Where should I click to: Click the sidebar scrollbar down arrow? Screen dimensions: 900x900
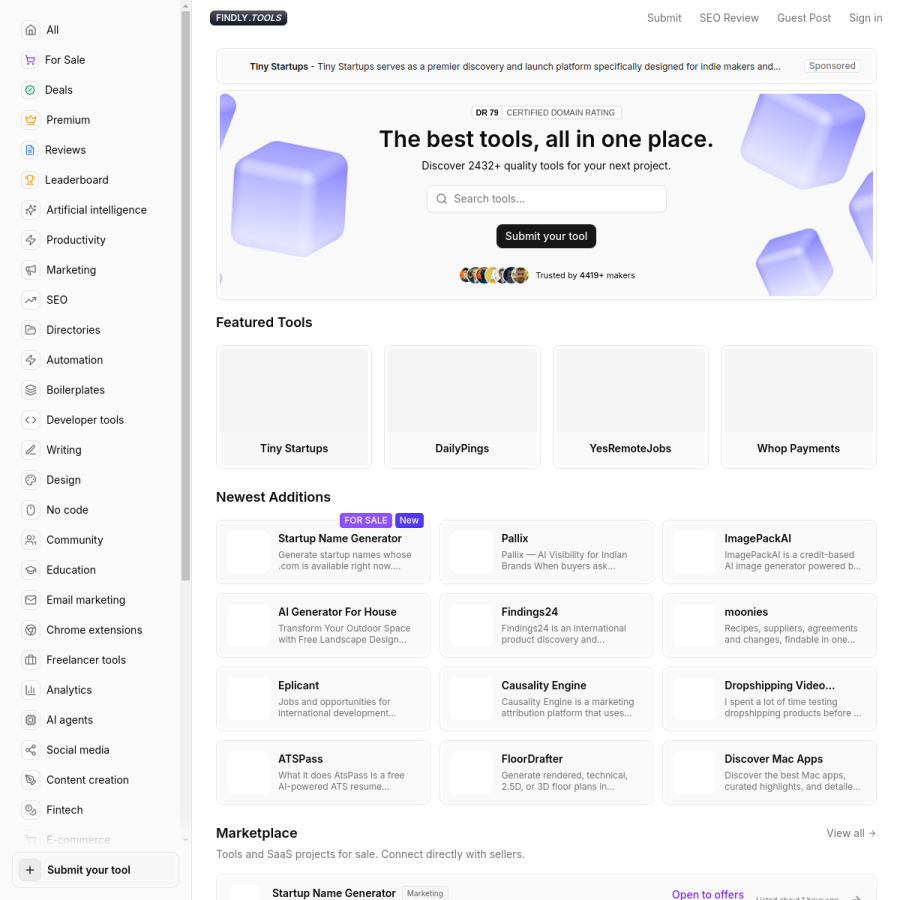point(185,839)
